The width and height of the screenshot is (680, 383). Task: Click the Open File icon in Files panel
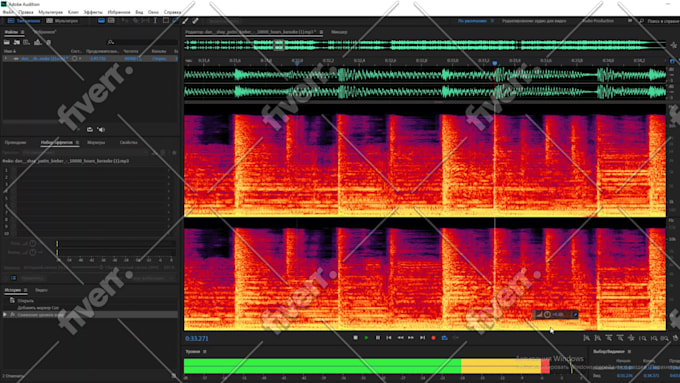[x=7, y=42]
